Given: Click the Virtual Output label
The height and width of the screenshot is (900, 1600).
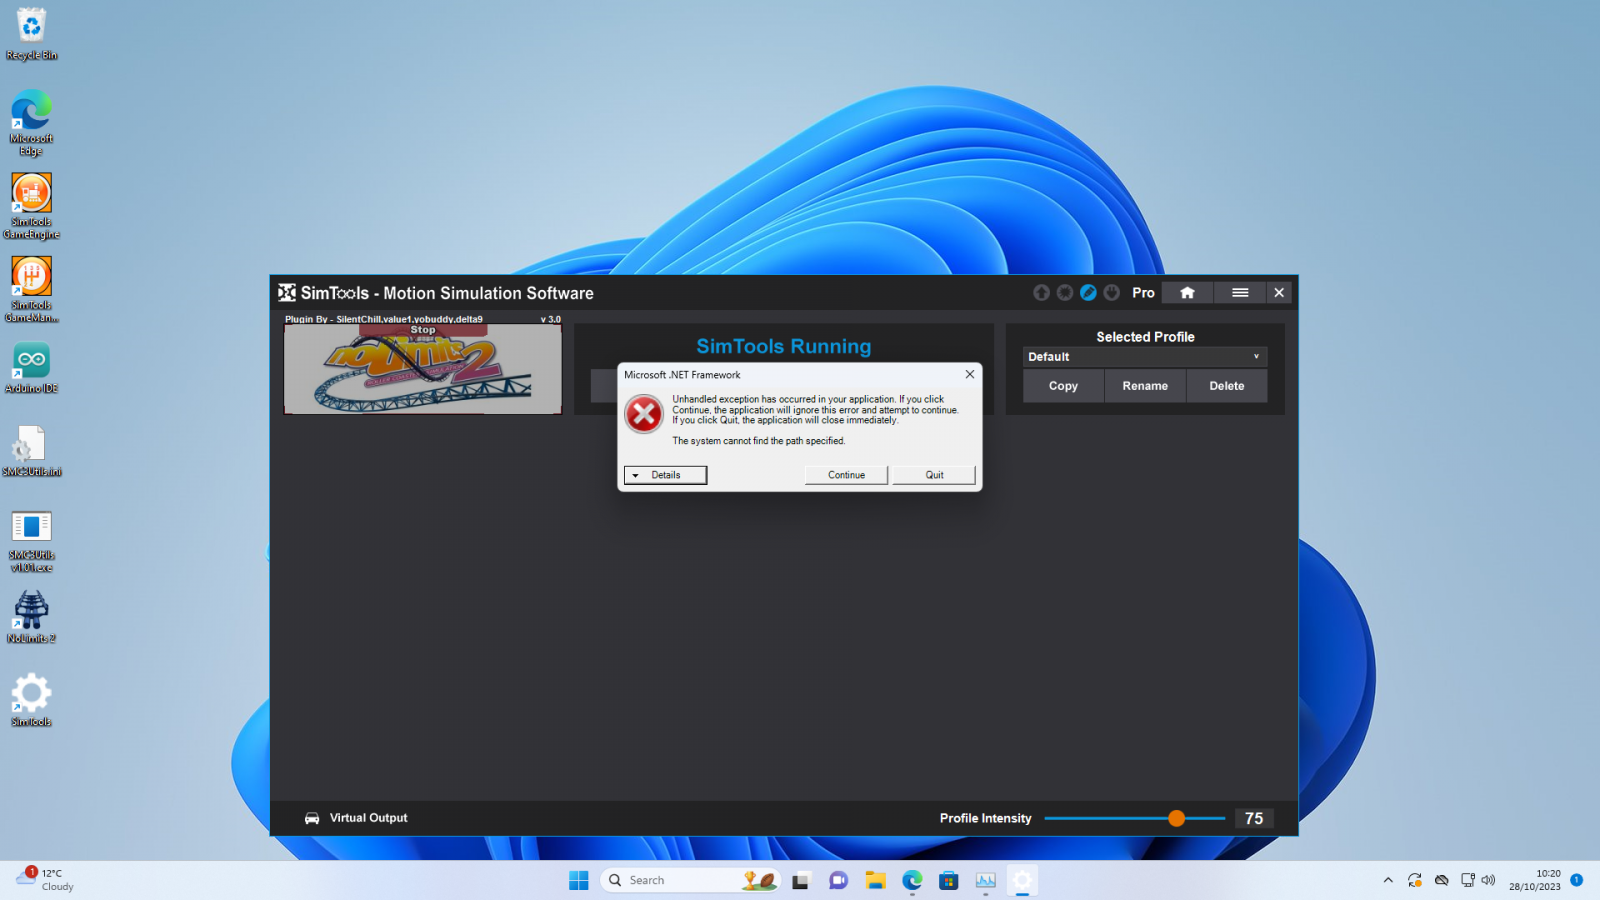Looking at the screenshot, I should pyautogui.click(x=369, y=818).
